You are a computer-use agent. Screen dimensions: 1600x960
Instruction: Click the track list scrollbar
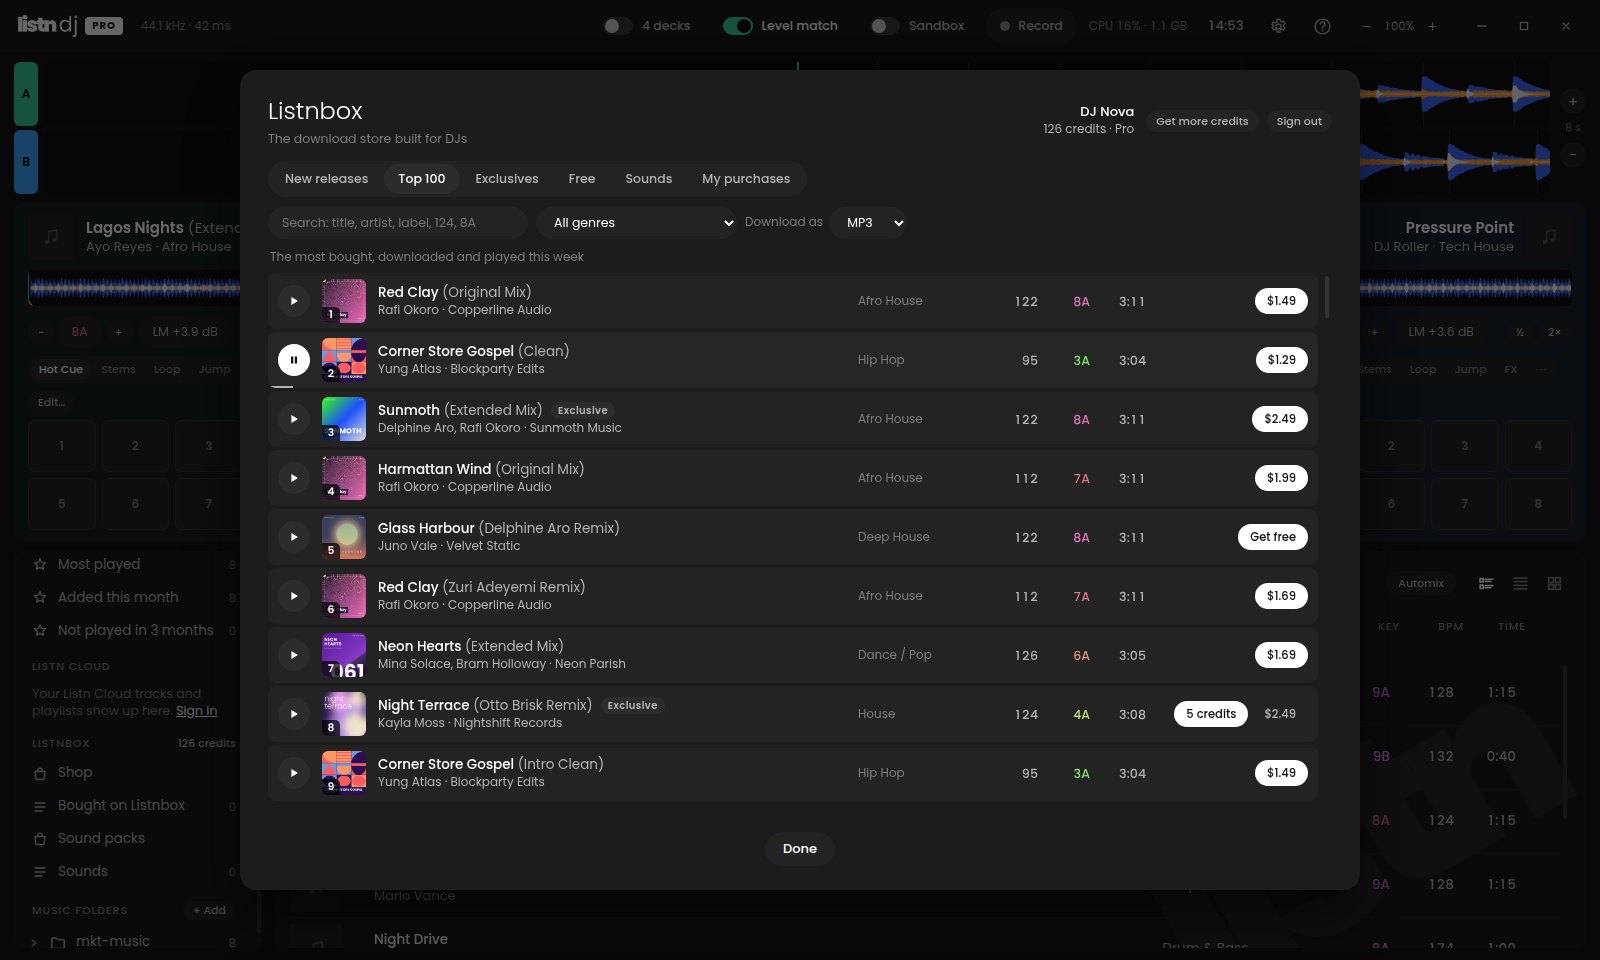(x=1327, y=297)
